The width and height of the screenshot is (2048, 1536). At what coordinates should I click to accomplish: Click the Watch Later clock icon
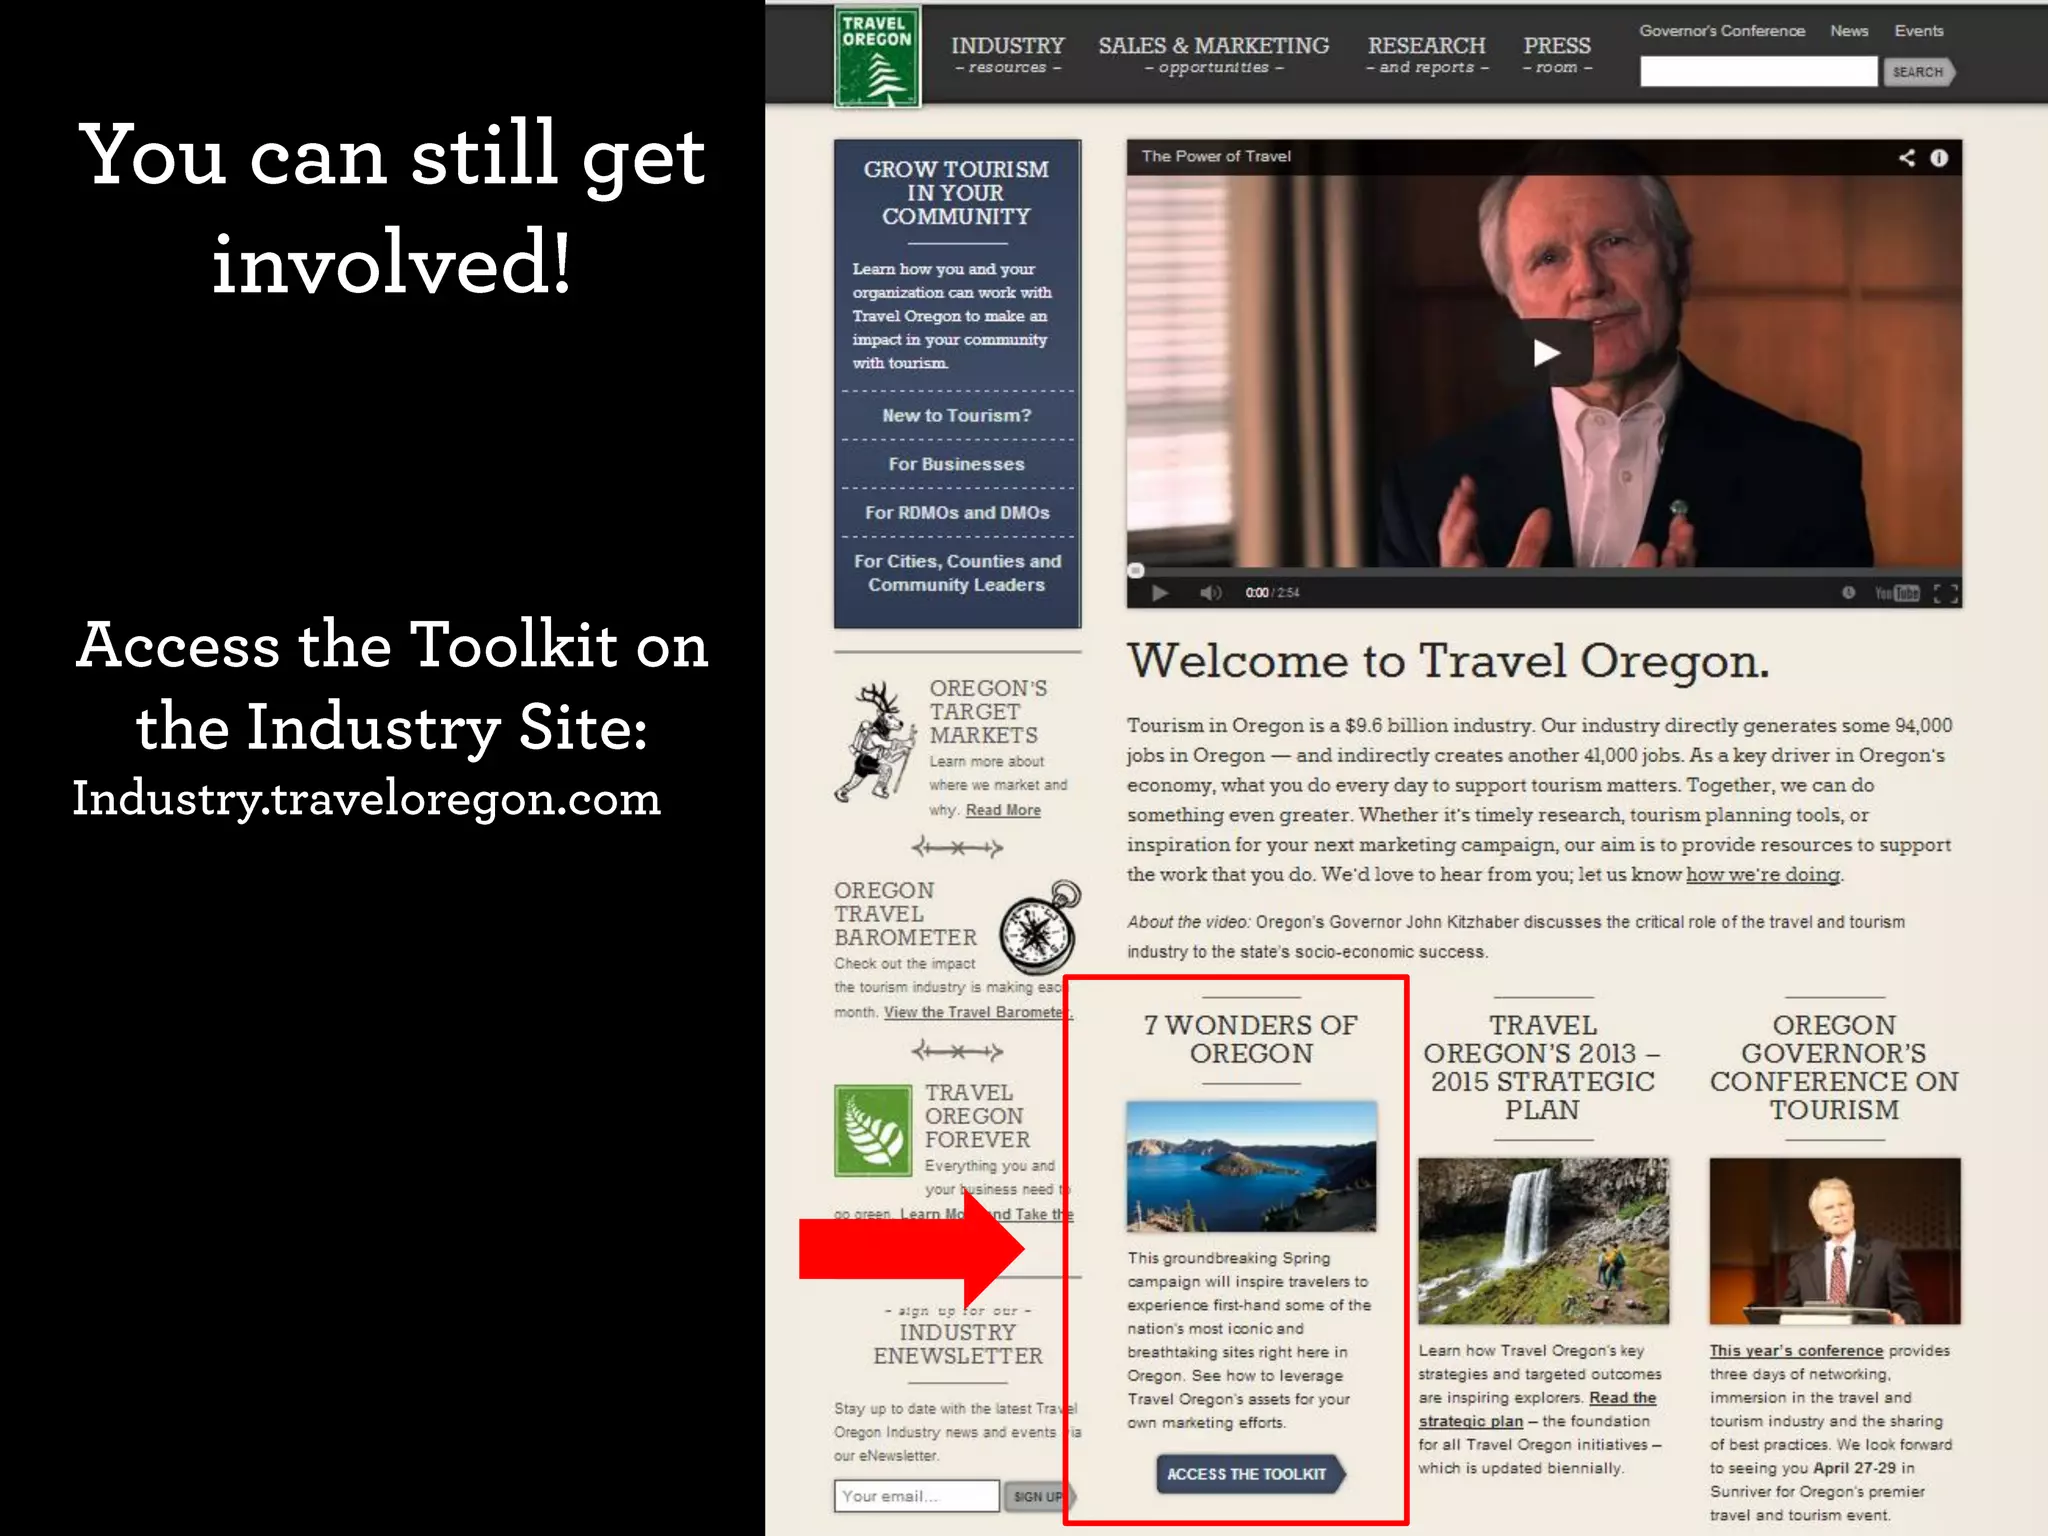1849,593
